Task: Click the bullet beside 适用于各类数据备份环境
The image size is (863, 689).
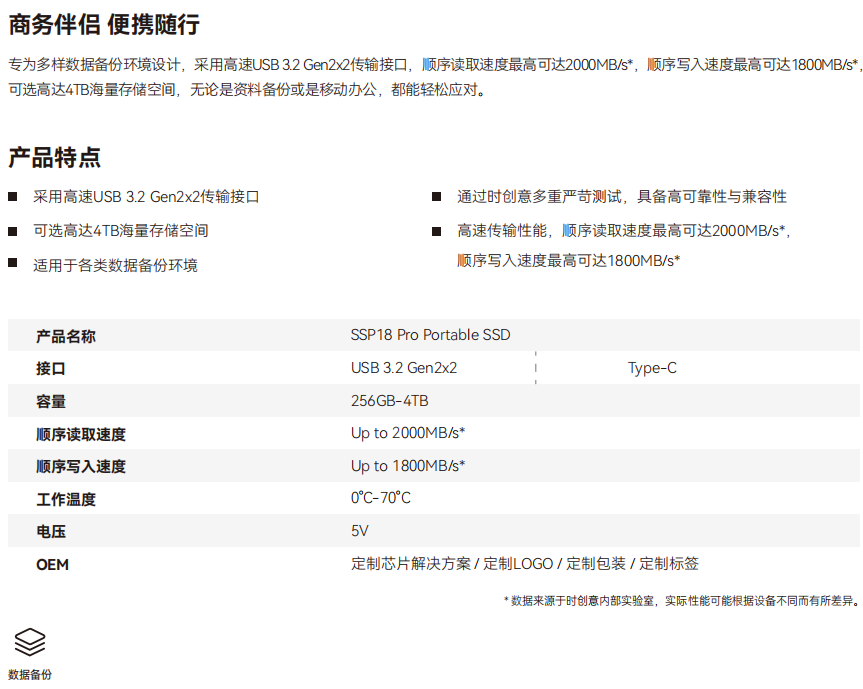Action: pyautogui.click(x=14, y=263)
